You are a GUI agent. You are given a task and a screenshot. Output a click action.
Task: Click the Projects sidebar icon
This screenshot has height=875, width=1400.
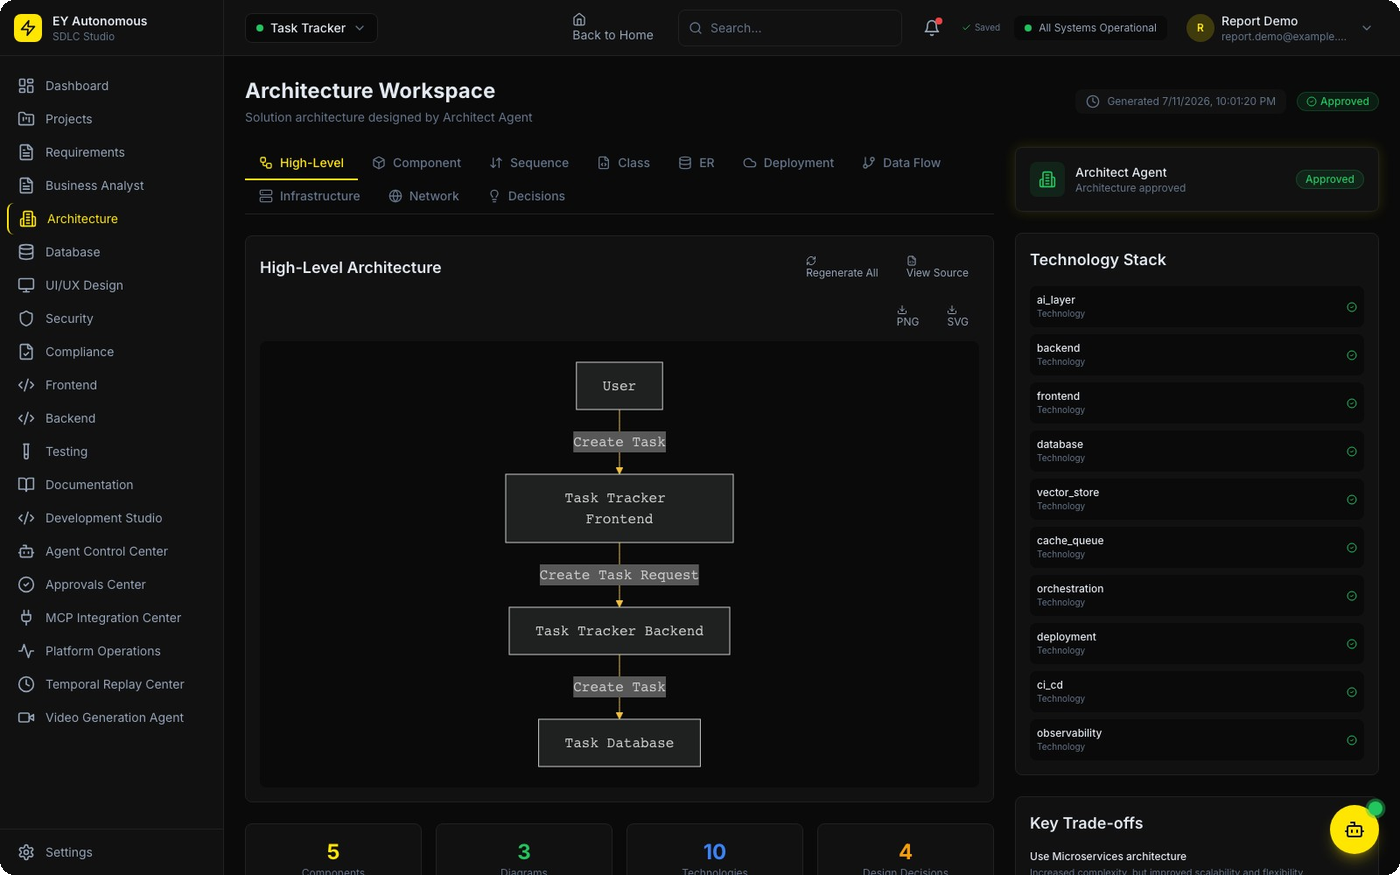coord(26,119)
